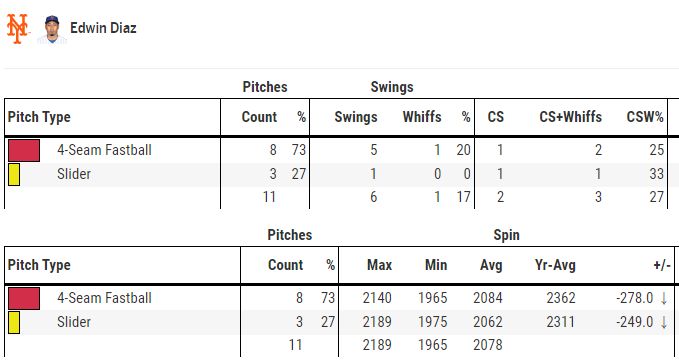679x360 pixels.
Task: Sort swings table by Whiffs column
Action: [x=422, y=117]
